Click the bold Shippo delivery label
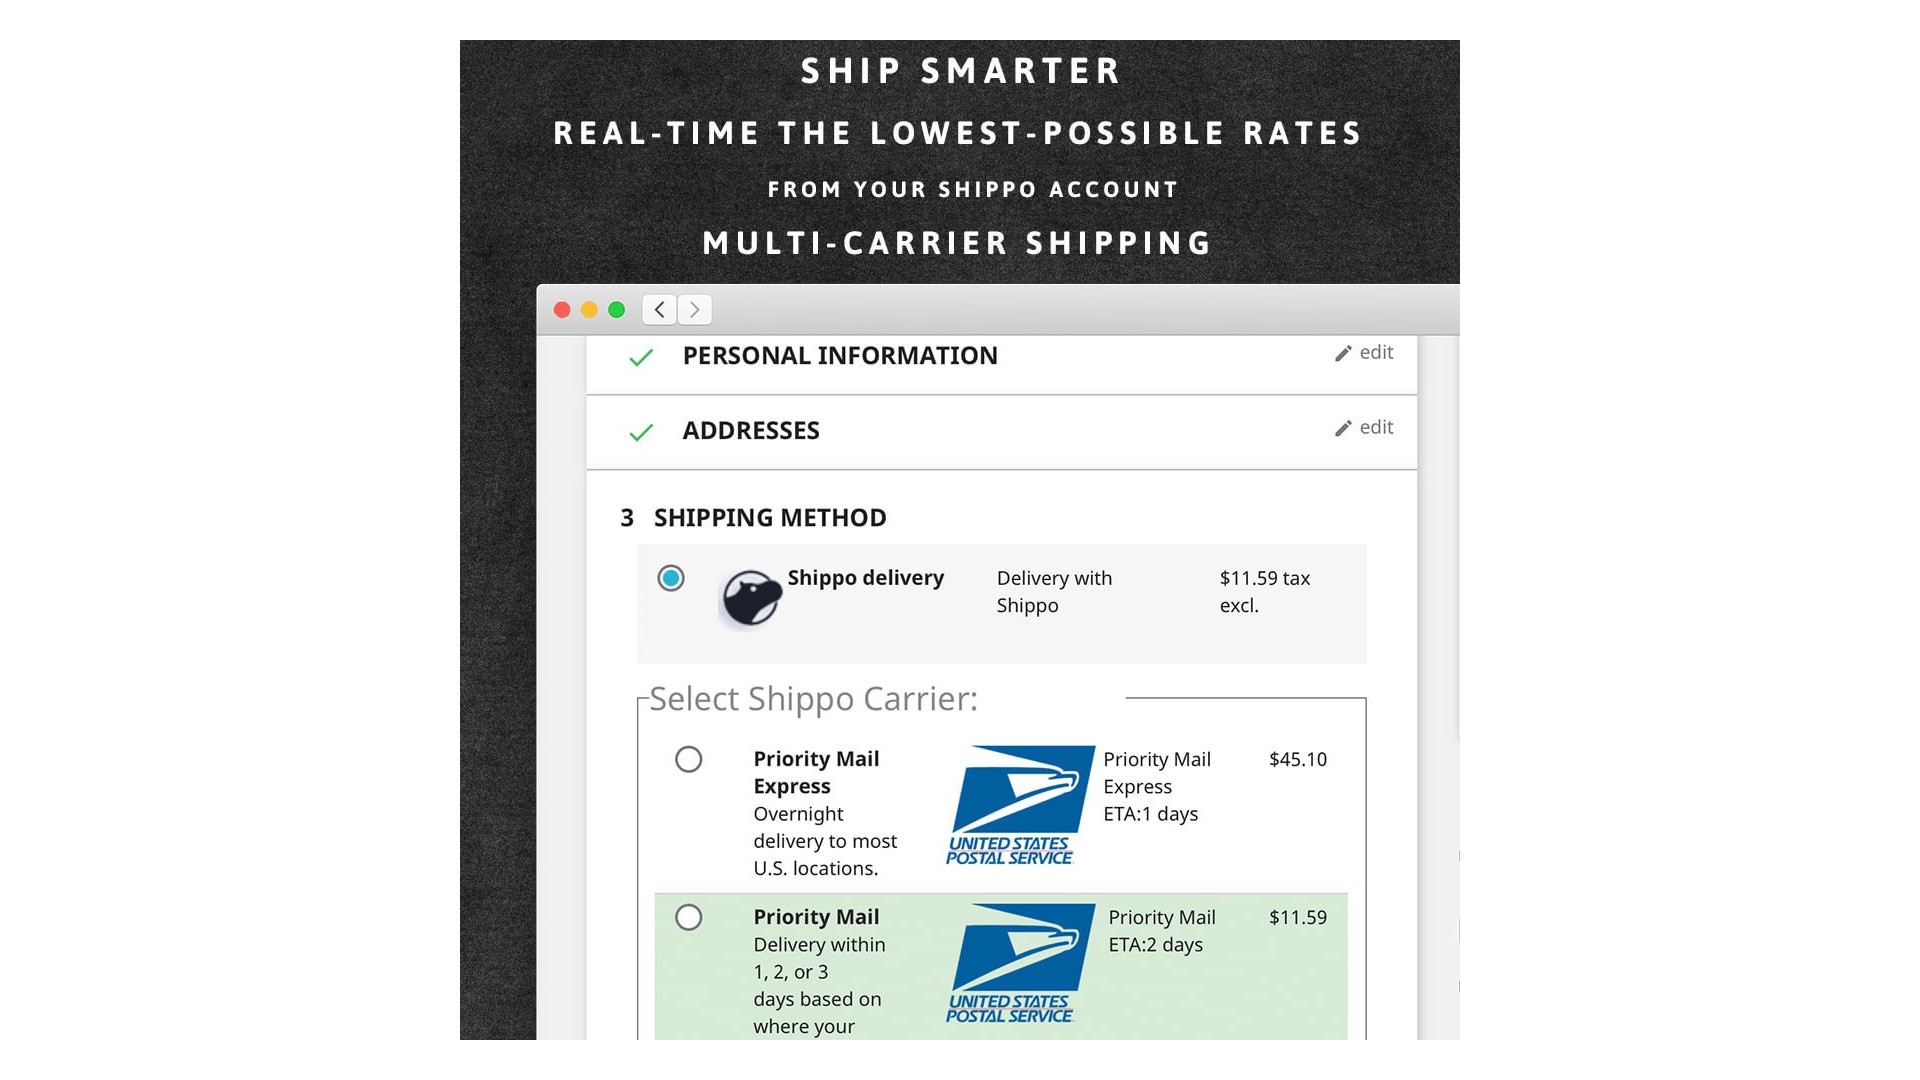The width and height of the screenshot is (1920, 1080). click(865, 578)
